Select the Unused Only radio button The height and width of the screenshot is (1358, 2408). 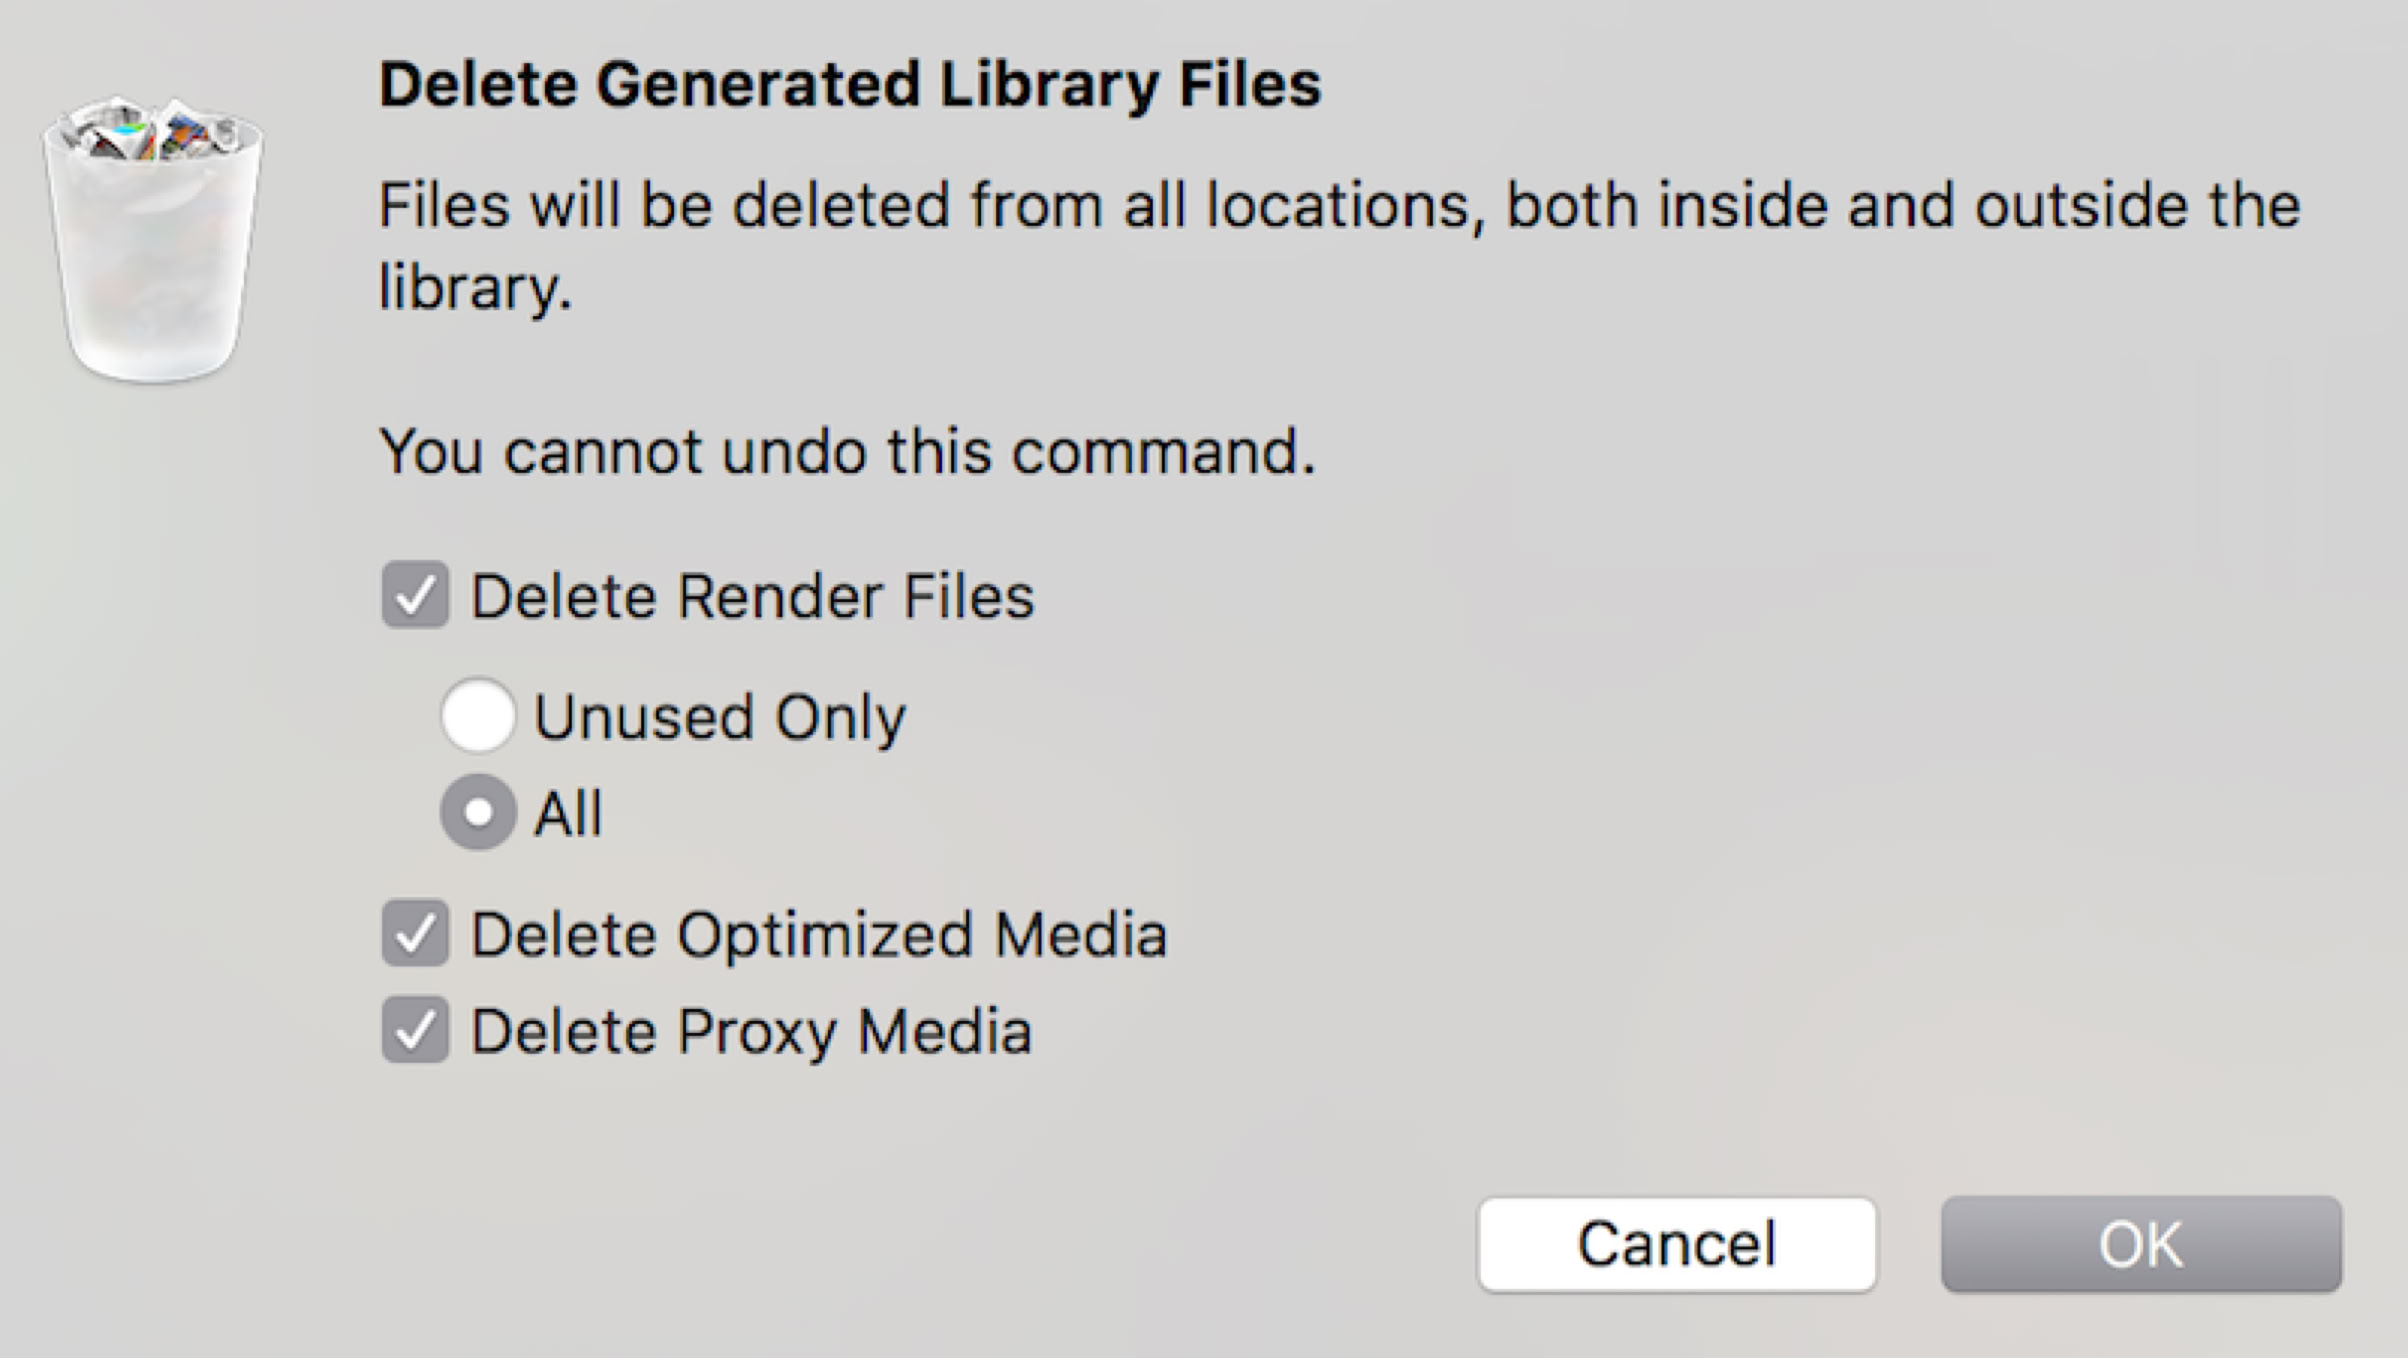(478, 715)
